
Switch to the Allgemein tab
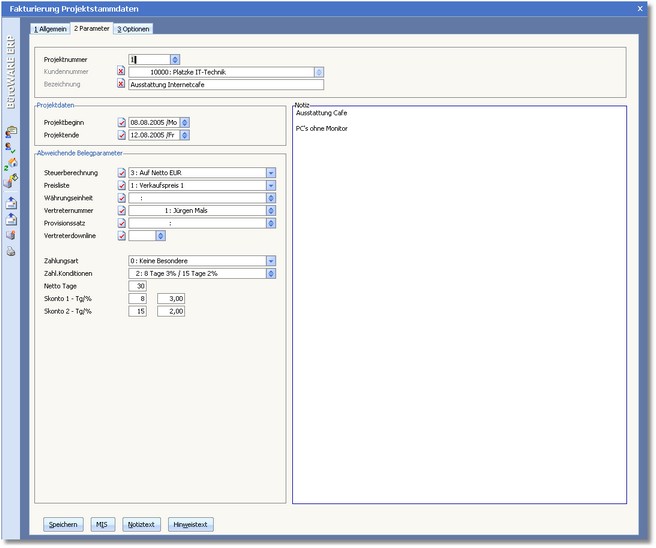point(50,29)
